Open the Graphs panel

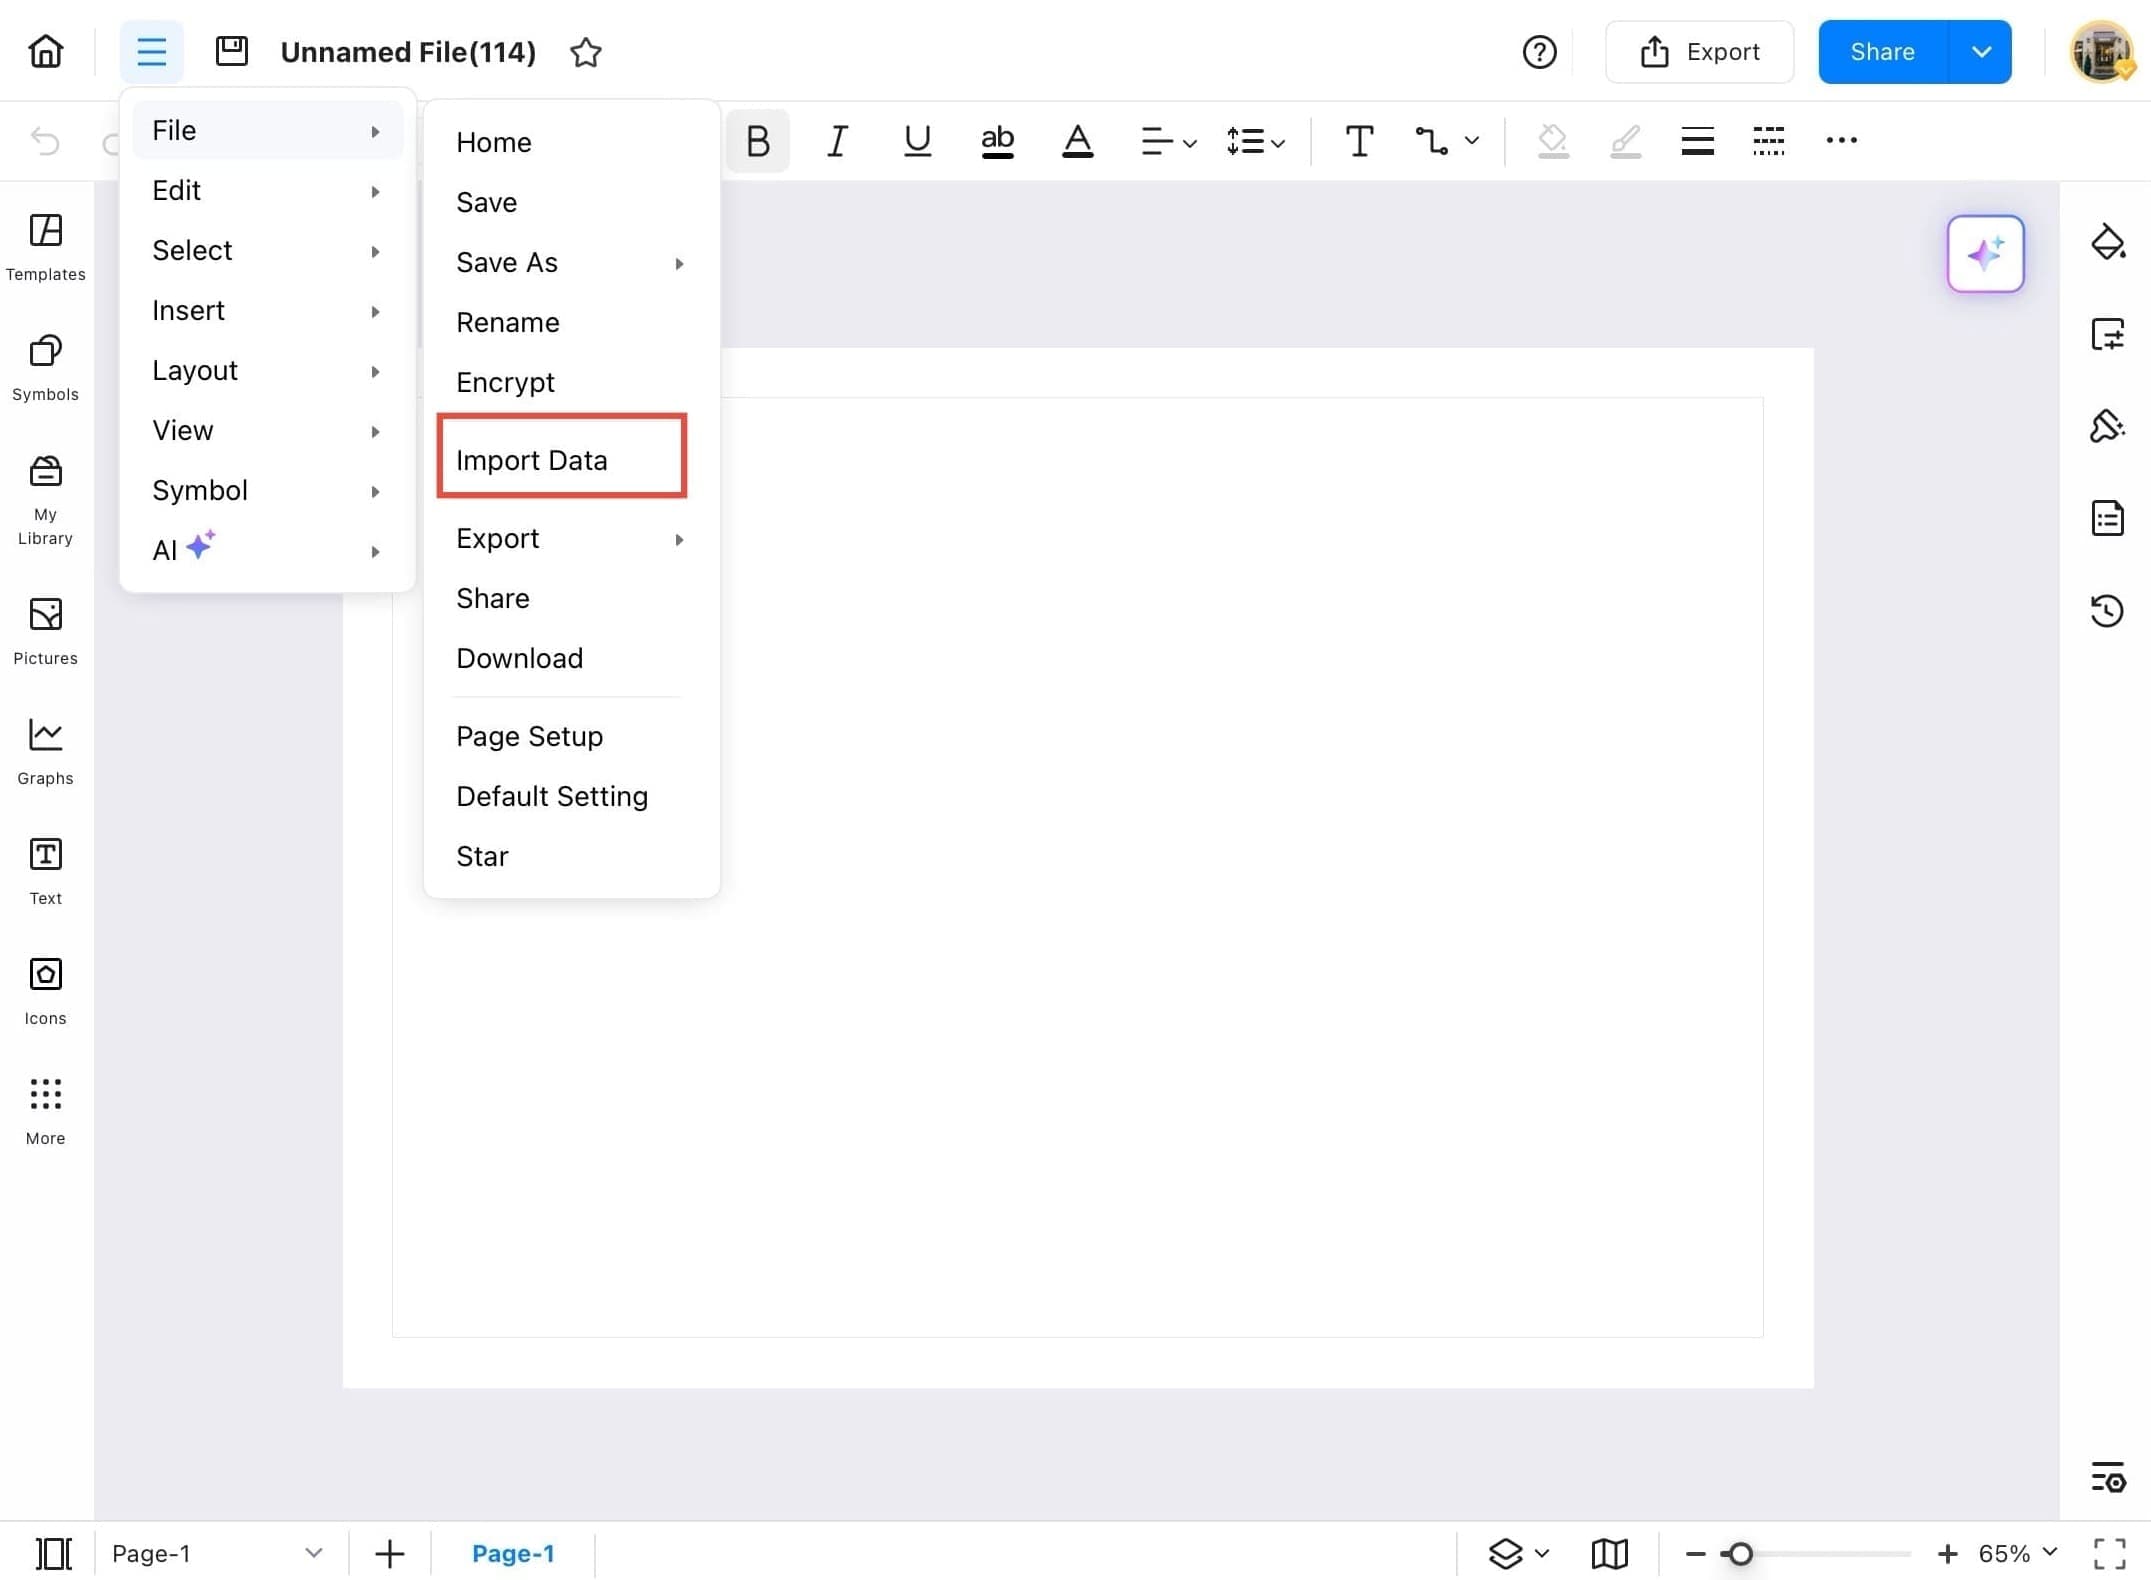pos(45,750)
